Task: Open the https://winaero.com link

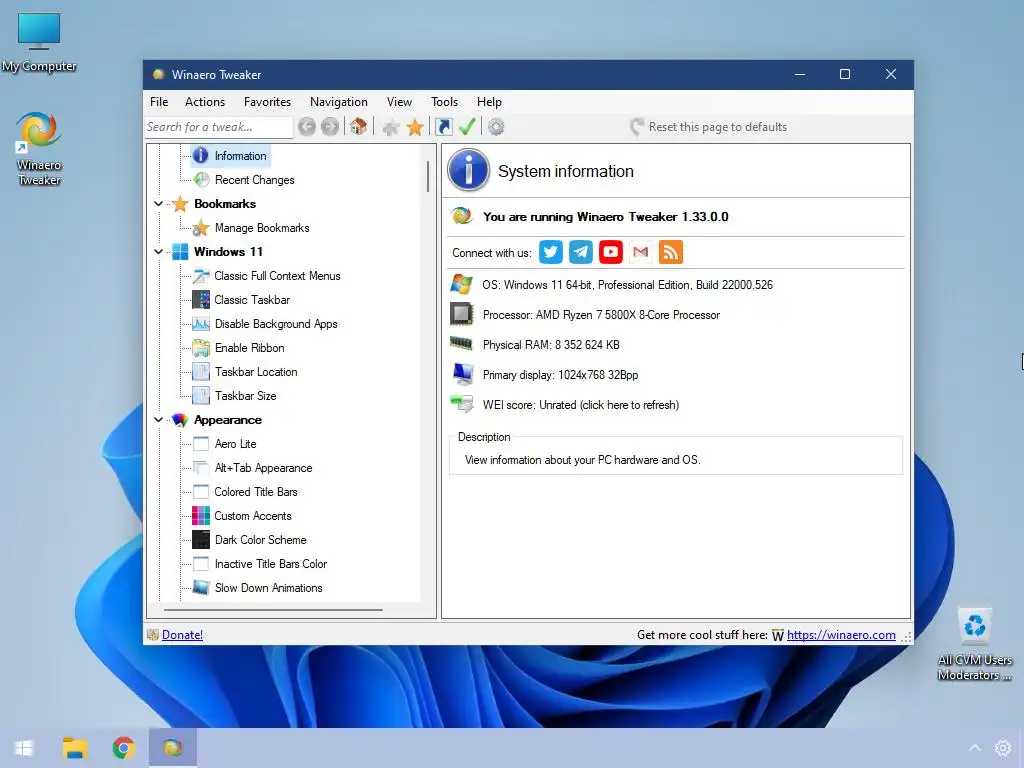Action: click(841, 635)
